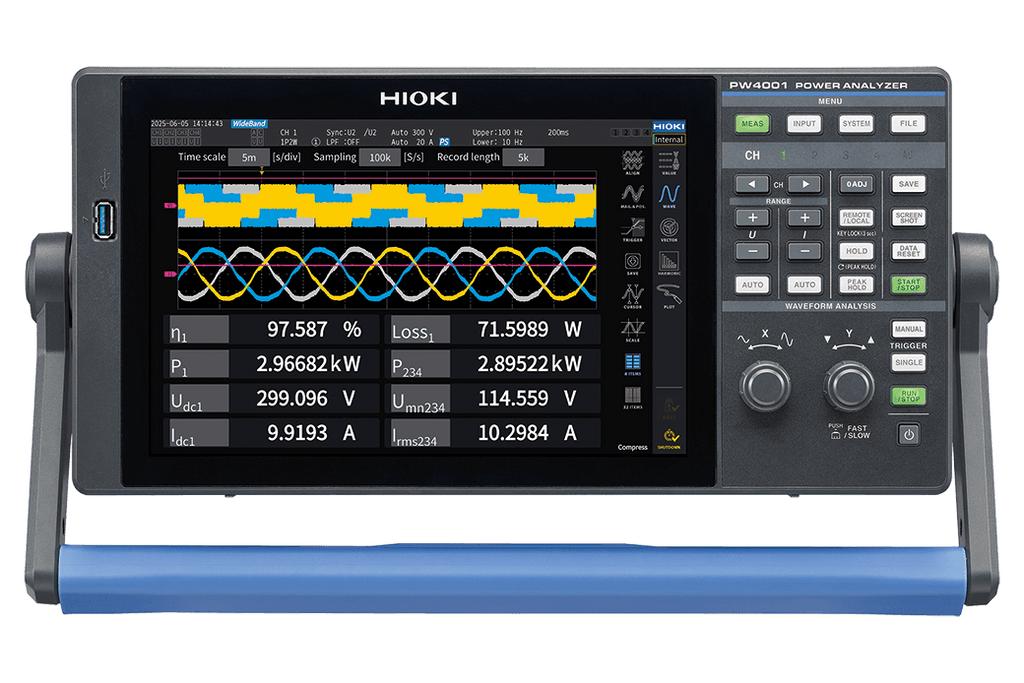Screen dimensions: 1024x683
Task: Toggle AUTO range for voltage U
Action: (x=752, y=285)
